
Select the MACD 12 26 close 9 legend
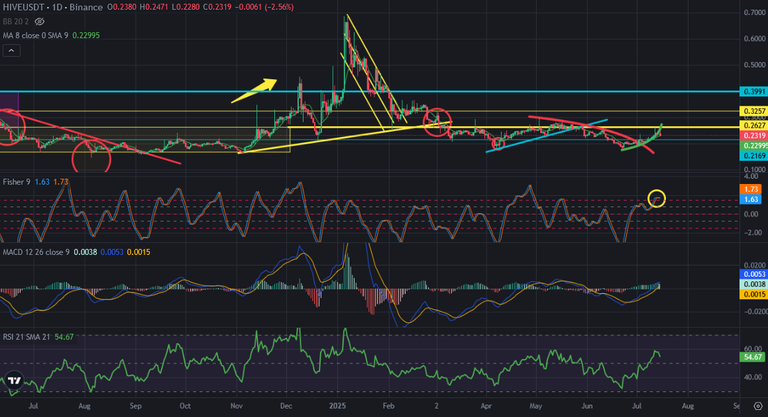point(36,252)
